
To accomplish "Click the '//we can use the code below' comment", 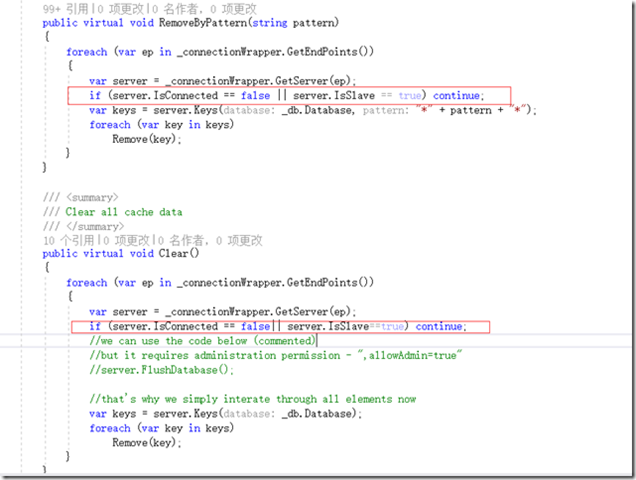I will click(202, 341).
